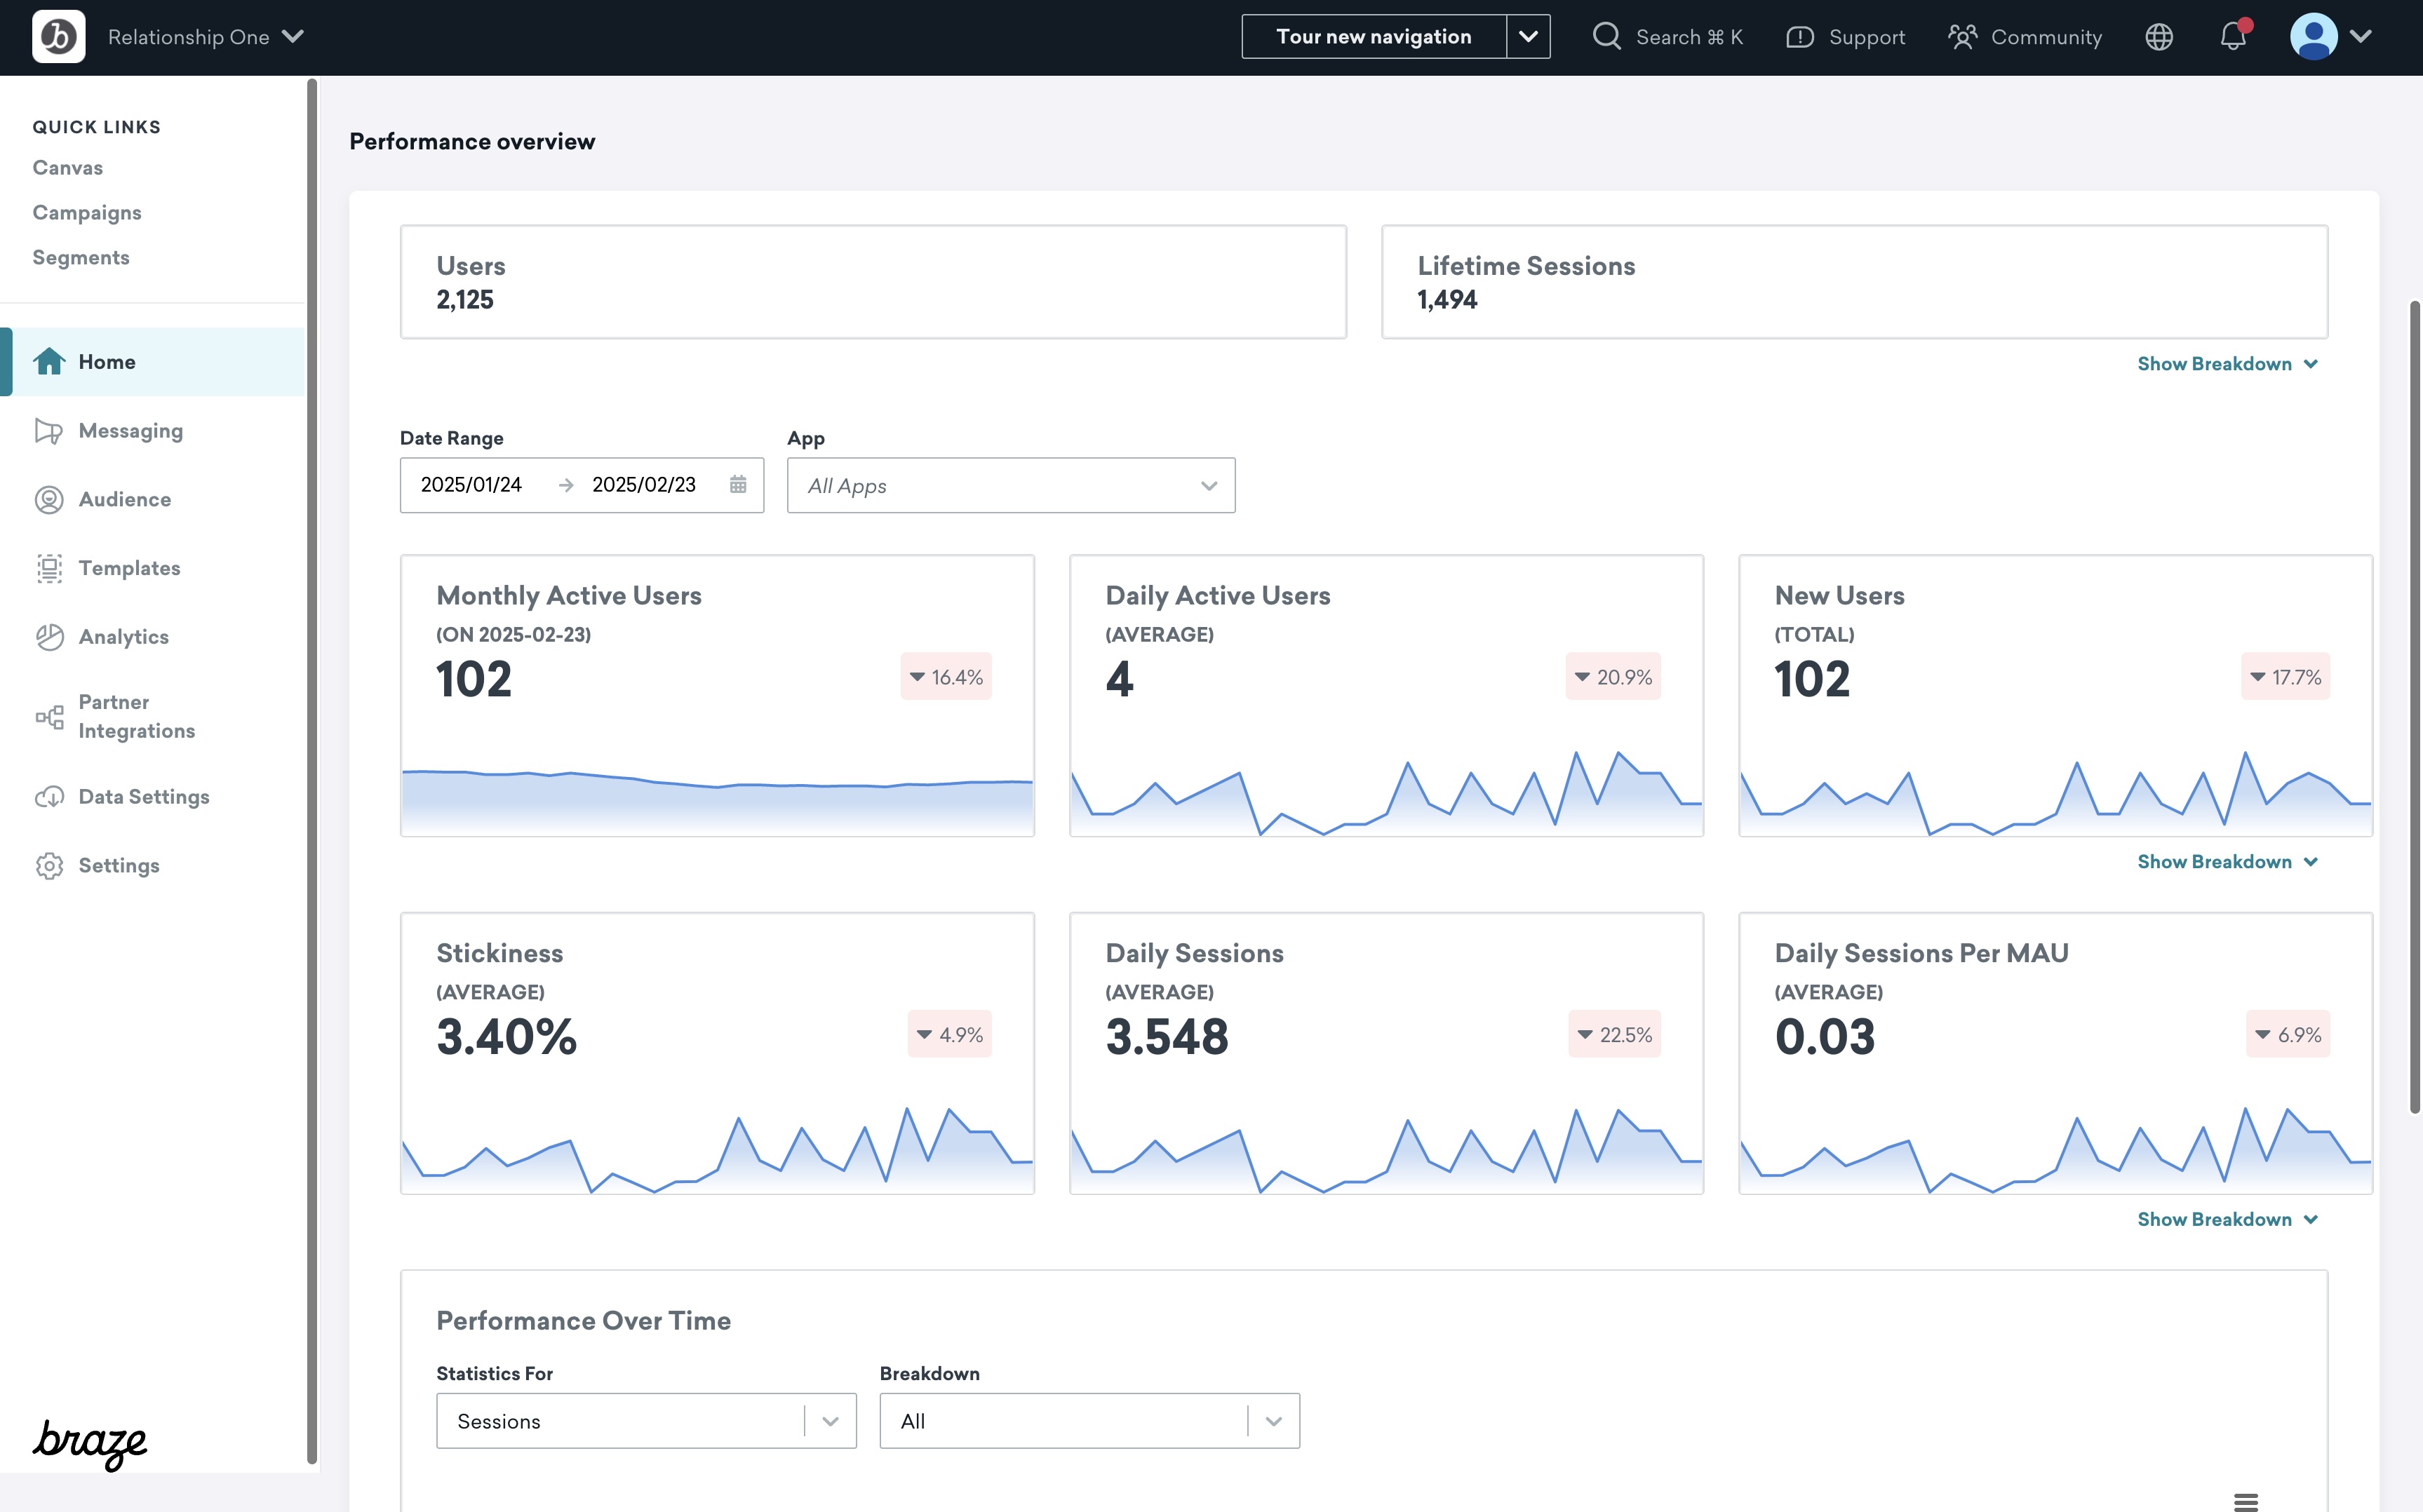Click the calendar icon in Date Range

coord(738,485)
